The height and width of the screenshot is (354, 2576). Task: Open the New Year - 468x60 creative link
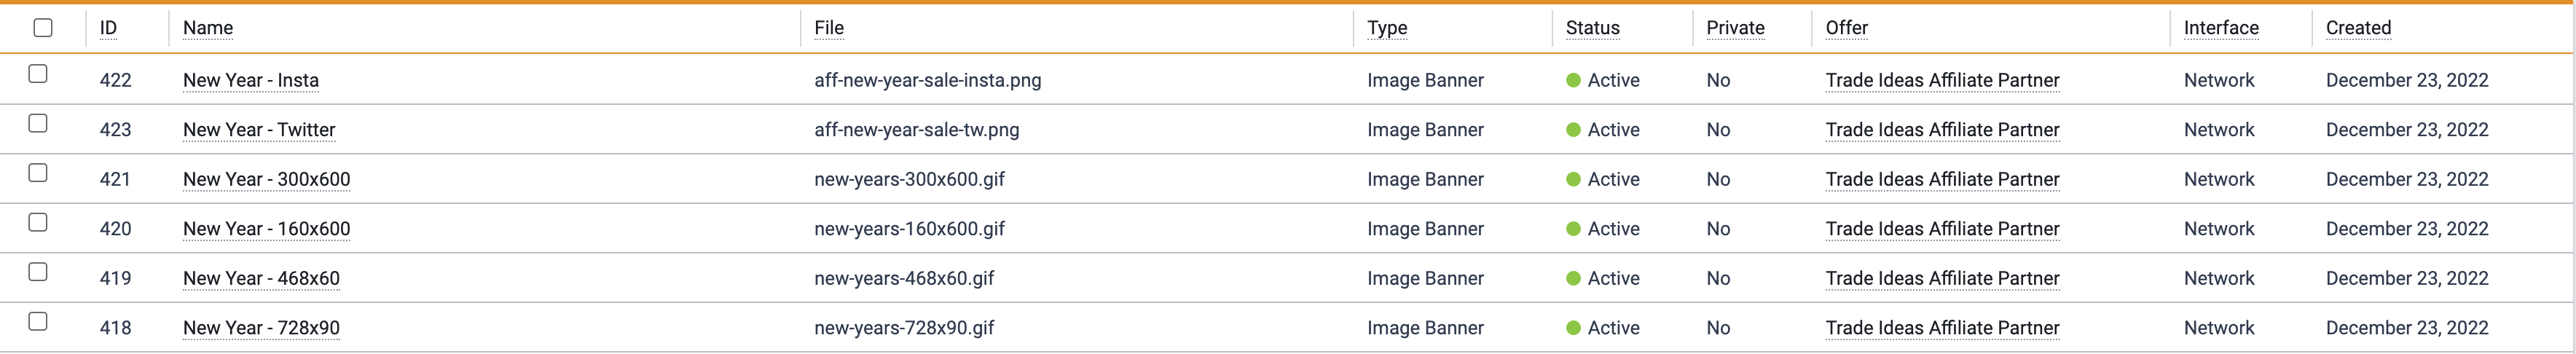click(261, 278)
